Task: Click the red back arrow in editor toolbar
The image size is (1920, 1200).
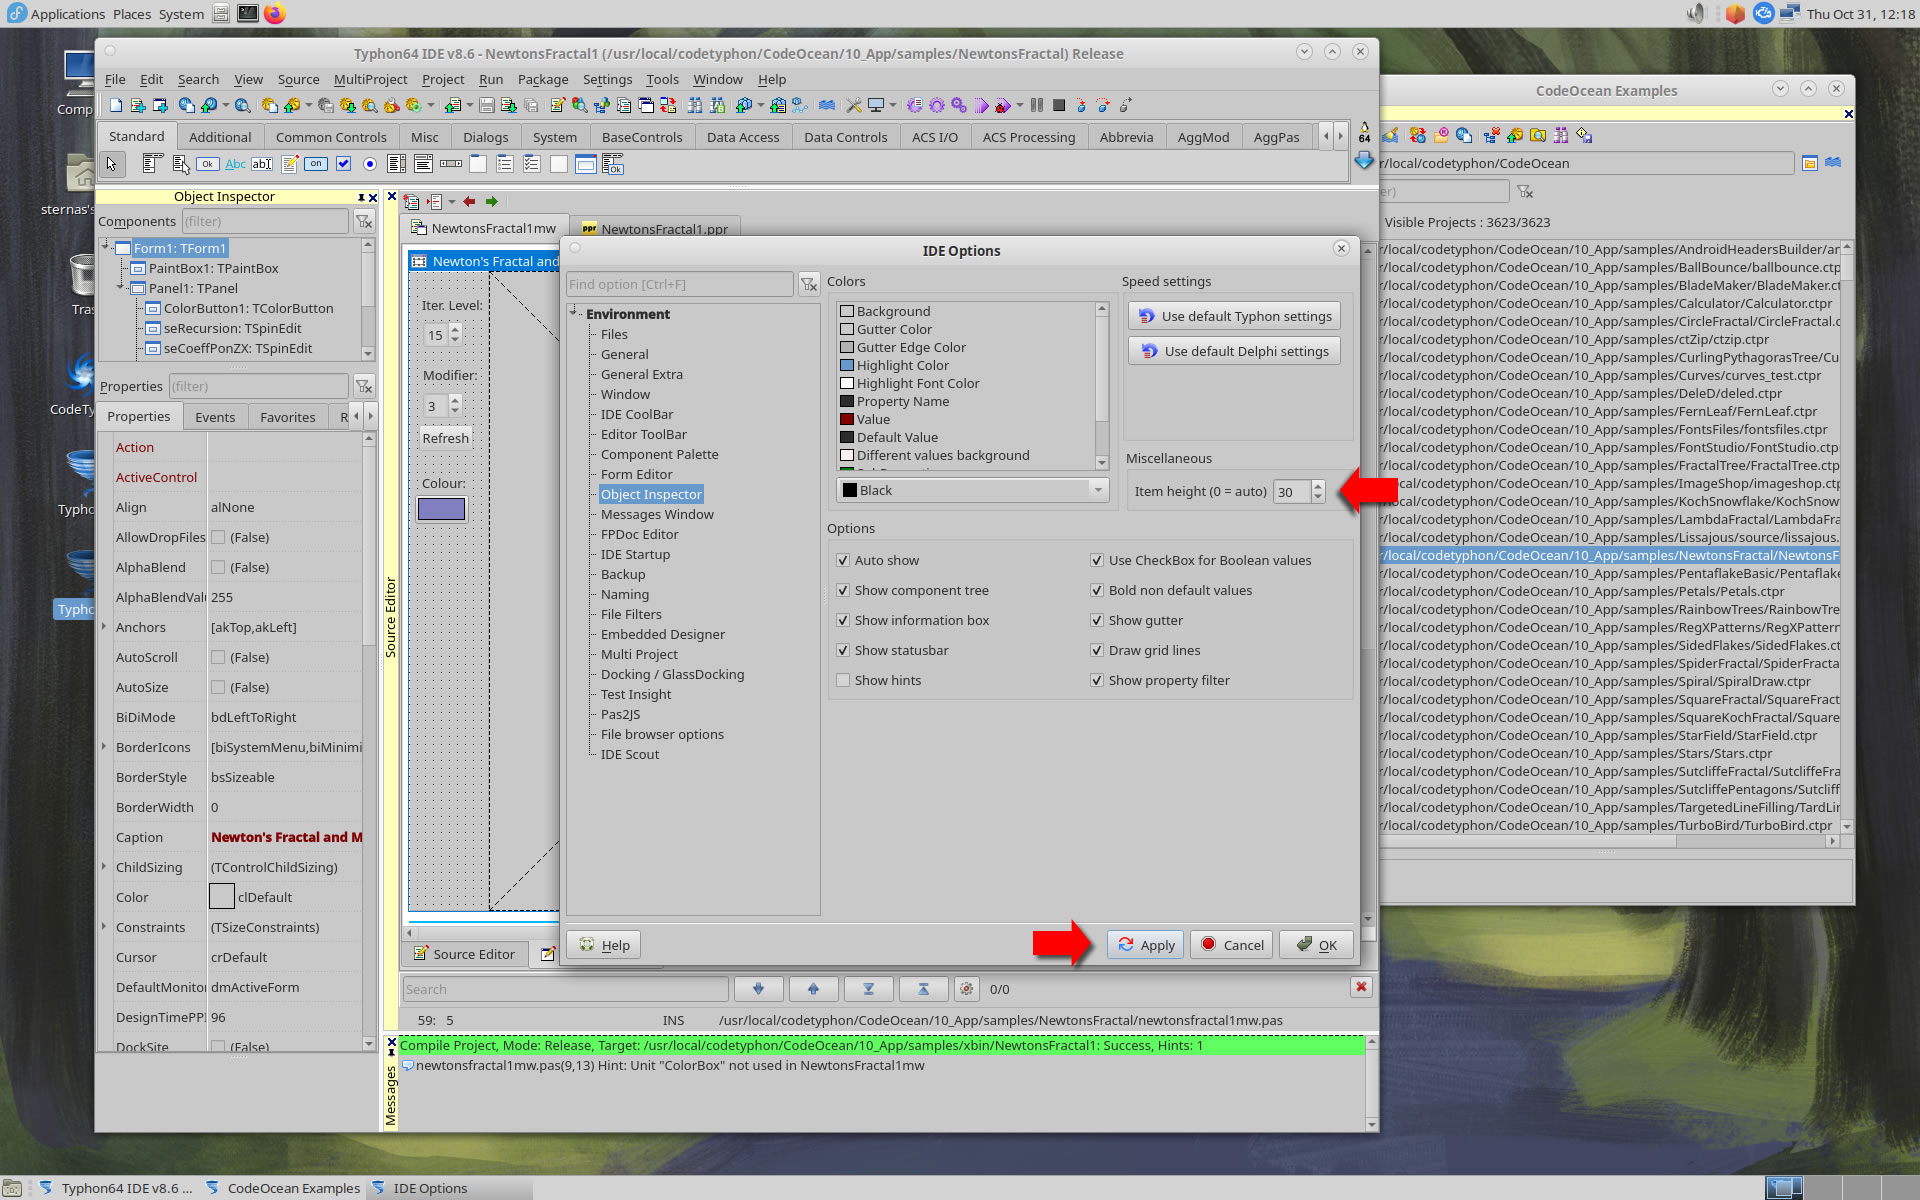Action: click(469, 202)
